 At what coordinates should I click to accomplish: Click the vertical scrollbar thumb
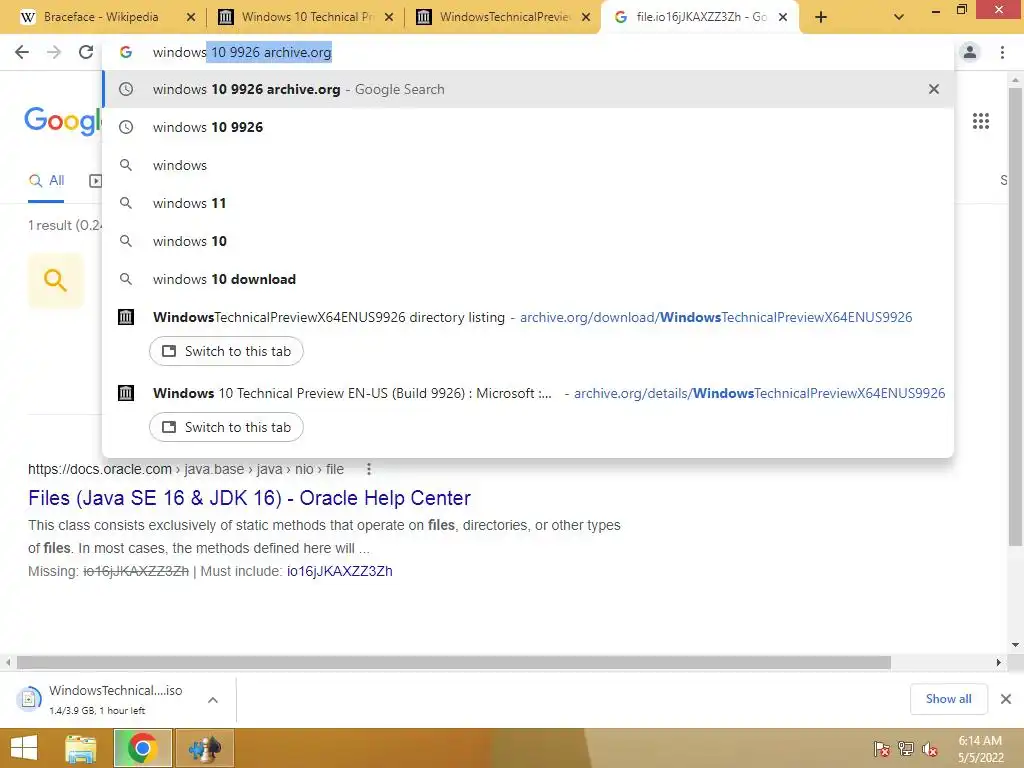[1015, 317]
